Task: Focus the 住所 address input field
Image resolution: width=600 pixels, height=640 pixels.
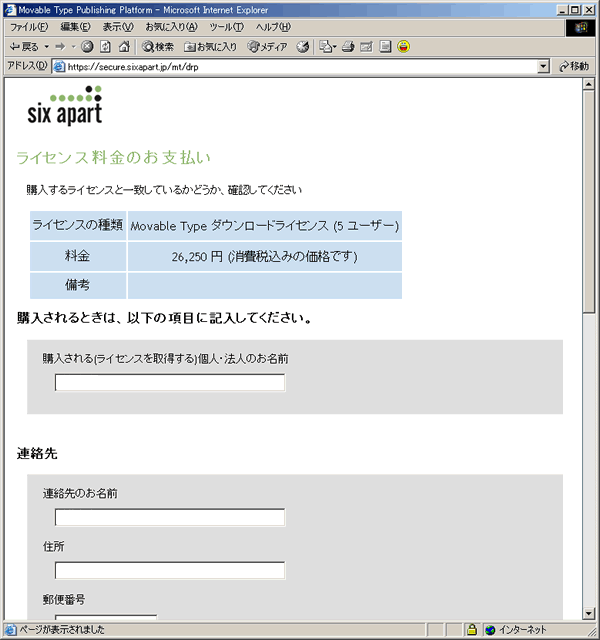Action: tap(170, 571)
